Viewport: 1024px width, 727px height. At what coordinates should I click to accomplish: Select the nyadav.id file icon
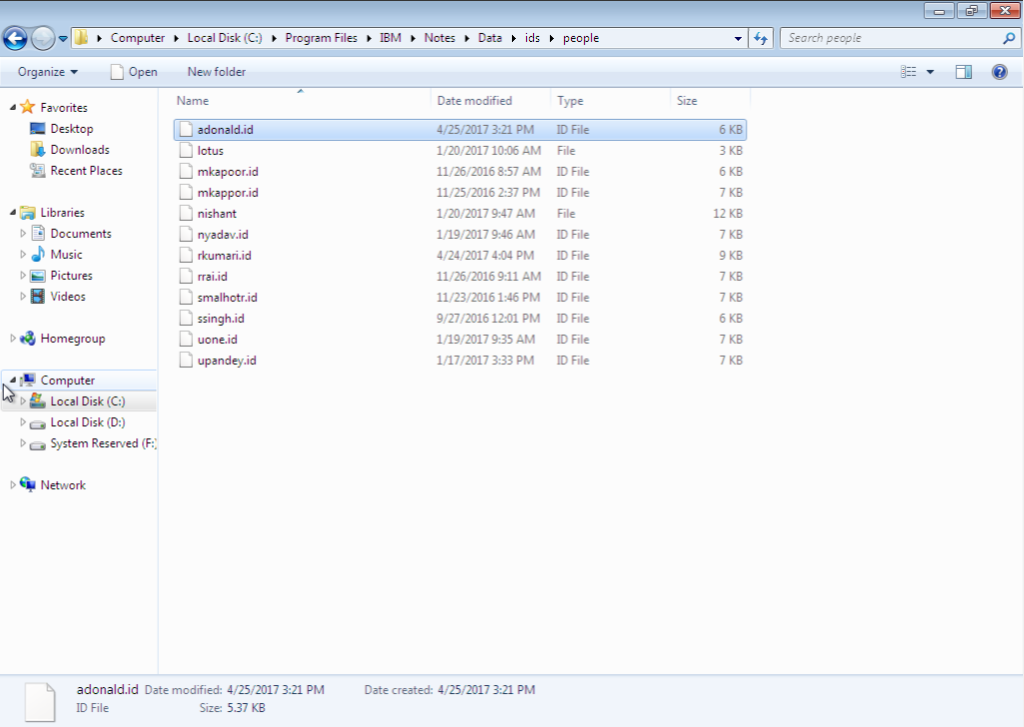point(186,234)
